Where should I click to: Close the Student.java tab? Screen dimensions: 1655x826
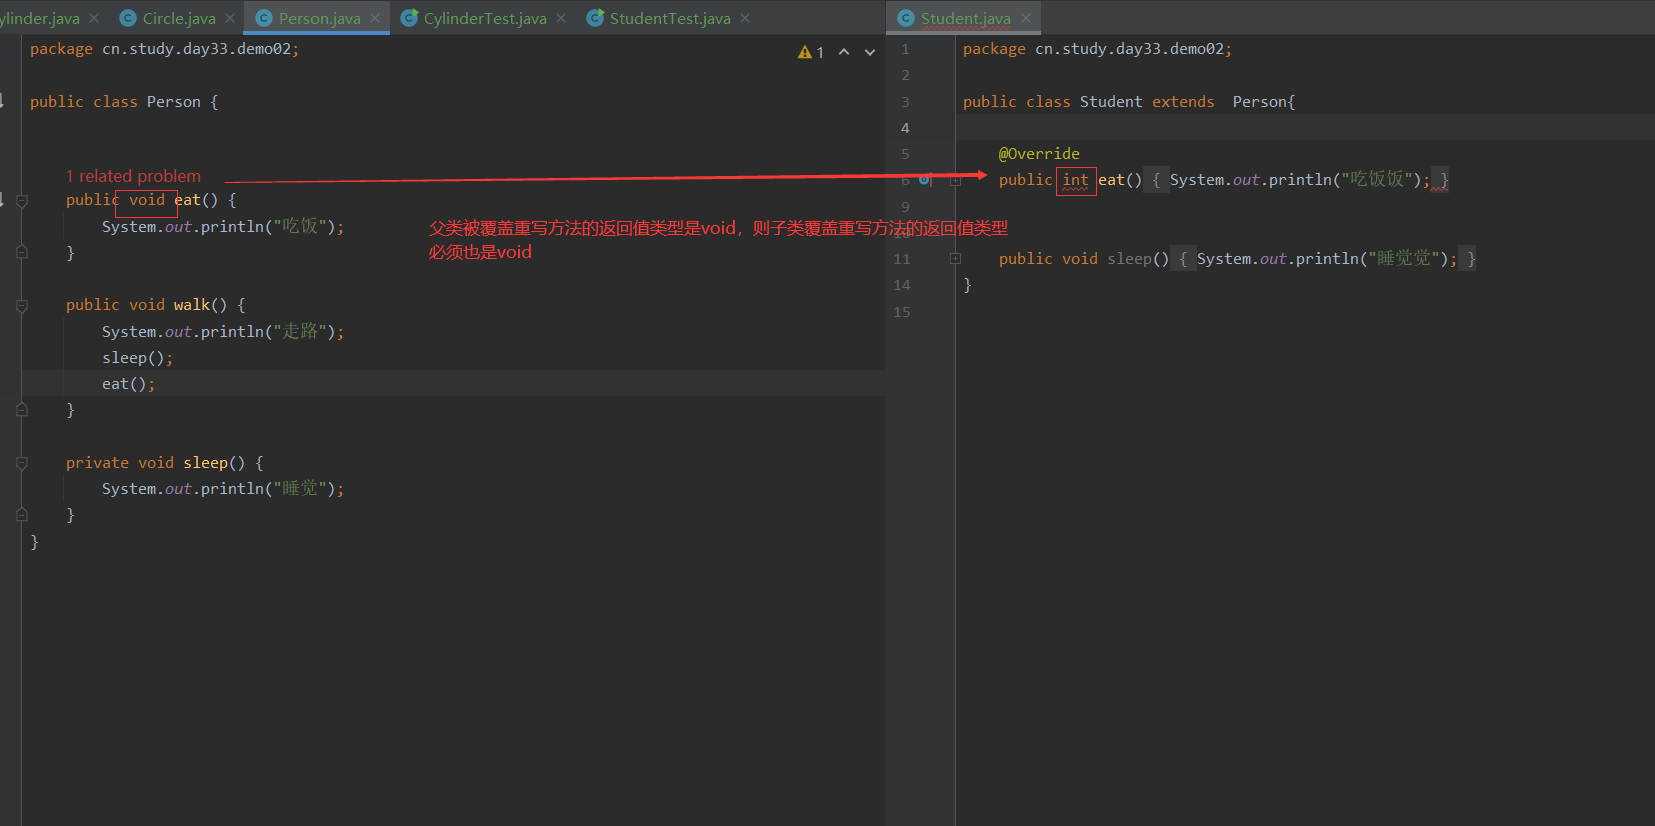point(1026,18)
